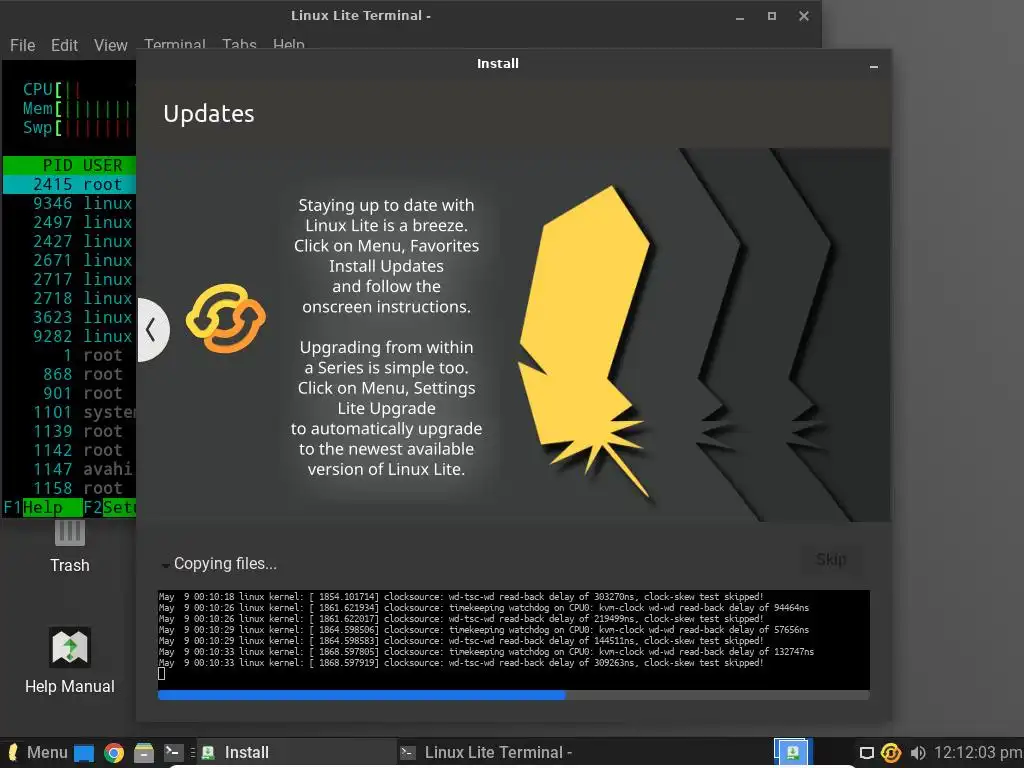1024x768 pixels.
Task: Select htop process row PID 2497
Action: tap(69, 222)
